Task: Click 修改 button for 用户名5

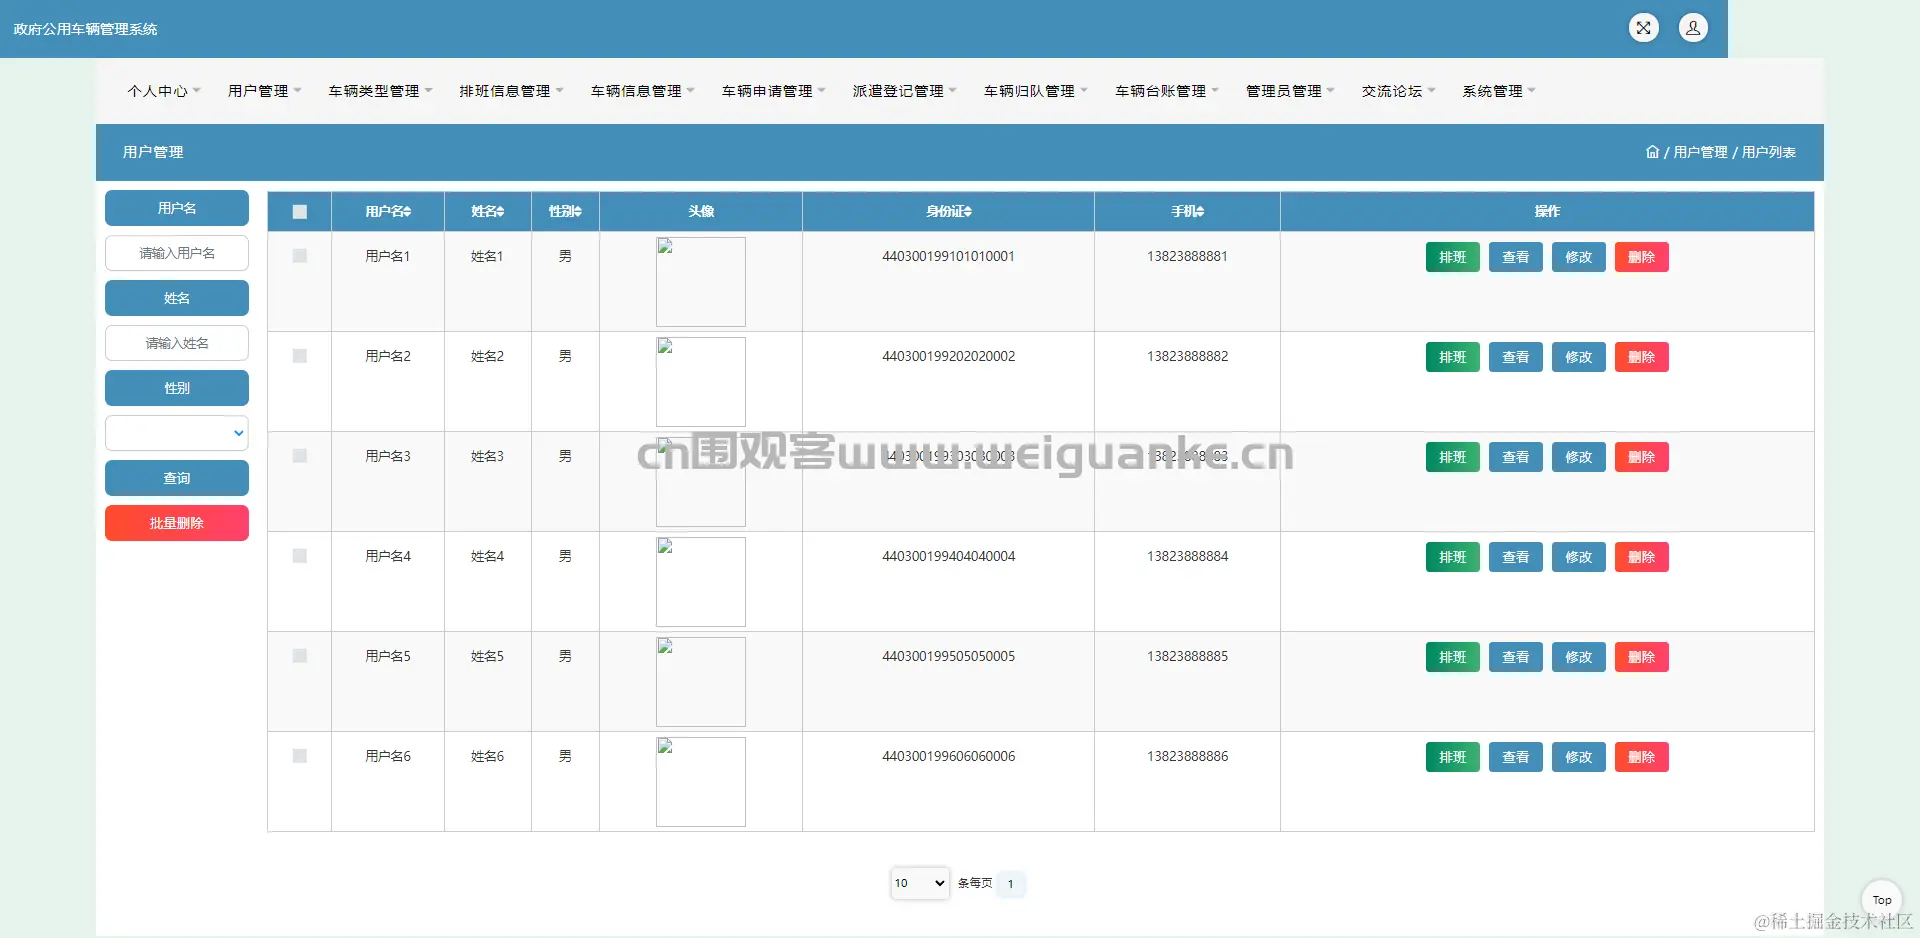Action: (x=1578, y=657)
